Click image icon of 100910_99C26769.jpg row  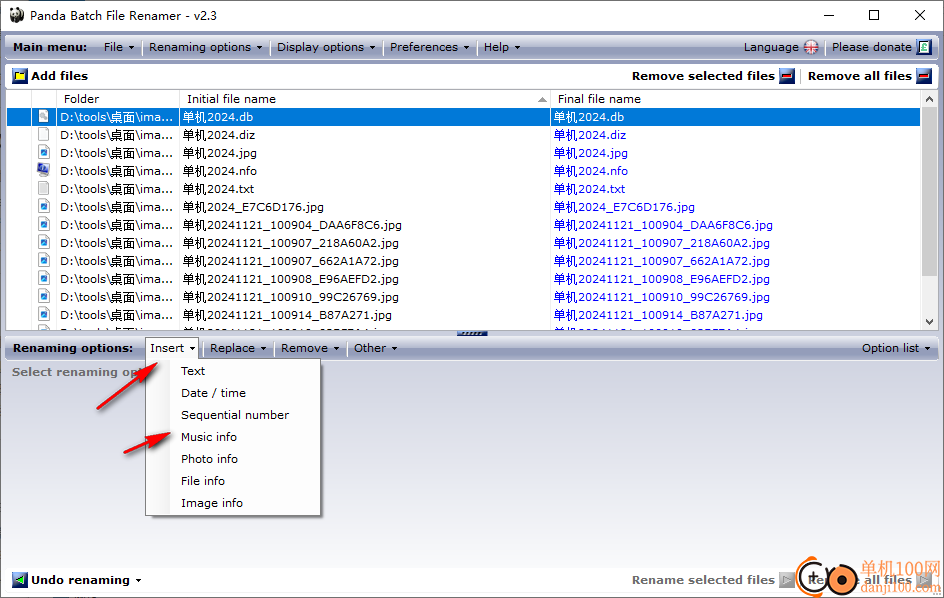pyautogui.click(x=43, y=296)
